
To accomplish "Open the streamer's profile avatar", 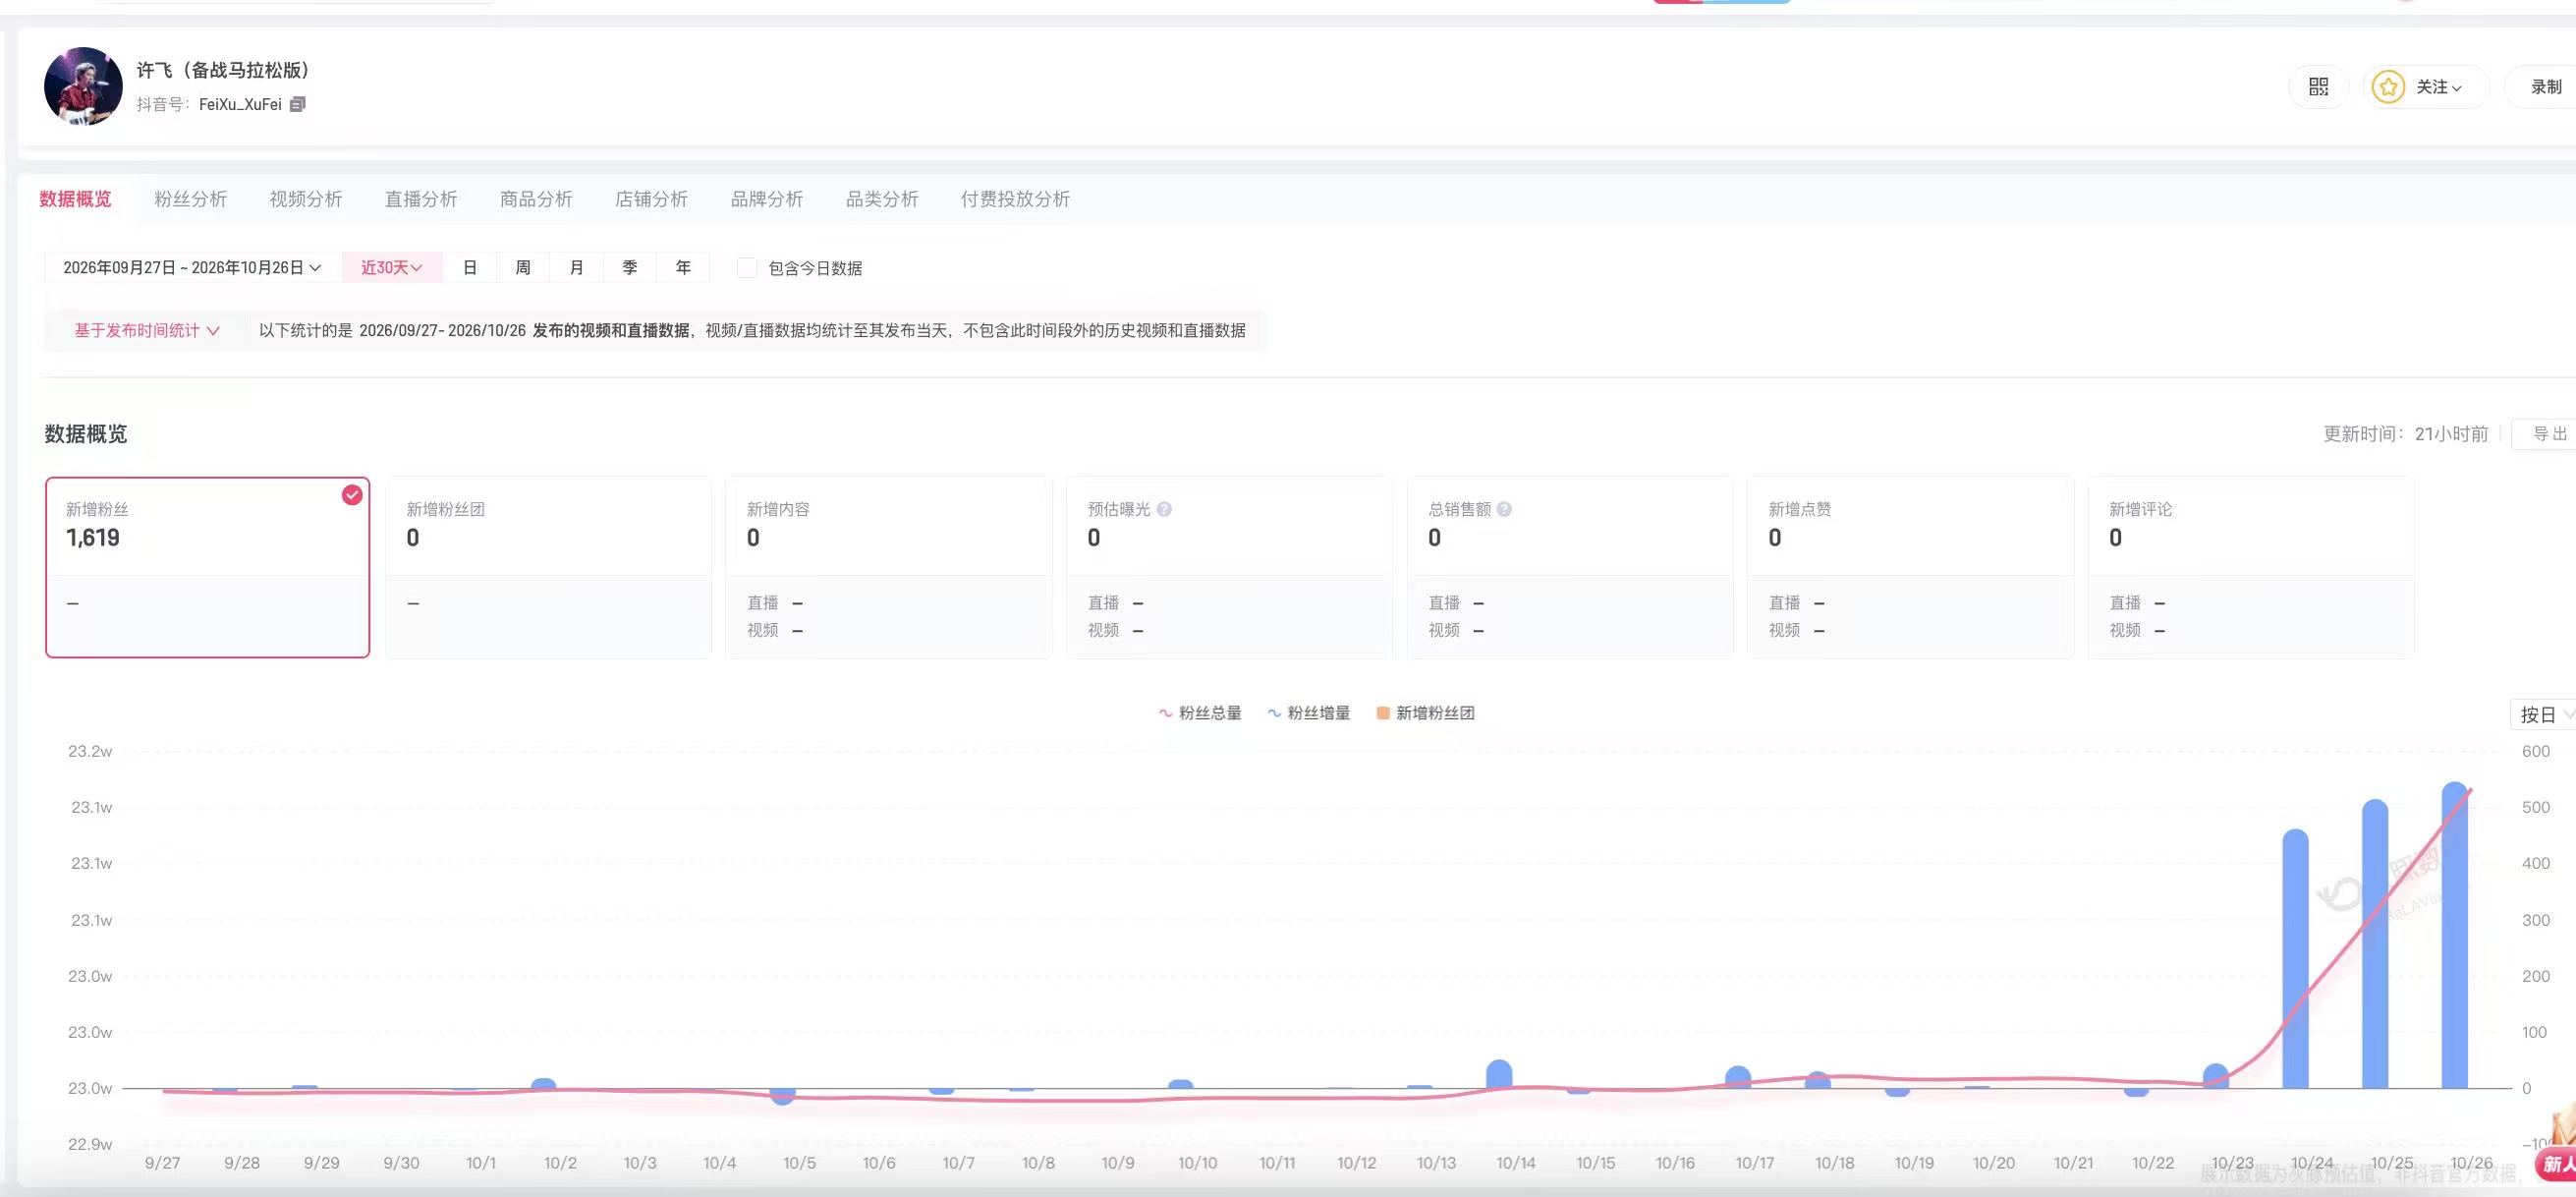I will coord(83,86).
